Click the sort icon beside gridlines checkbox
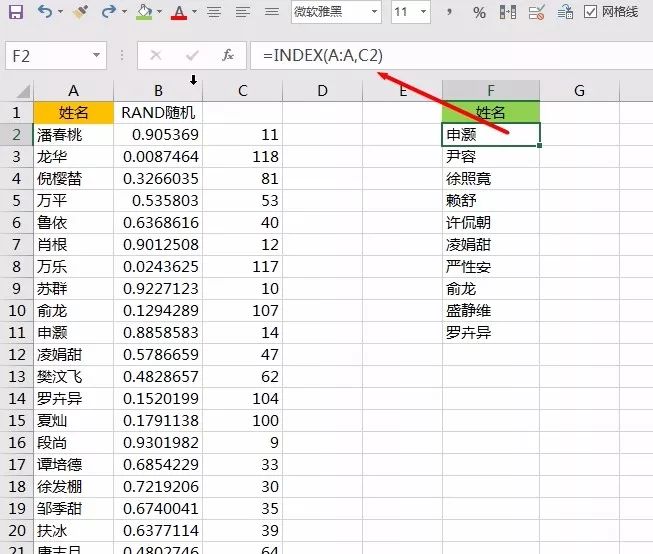The height and width of the screenshot is (554, 653). (565, 12)
